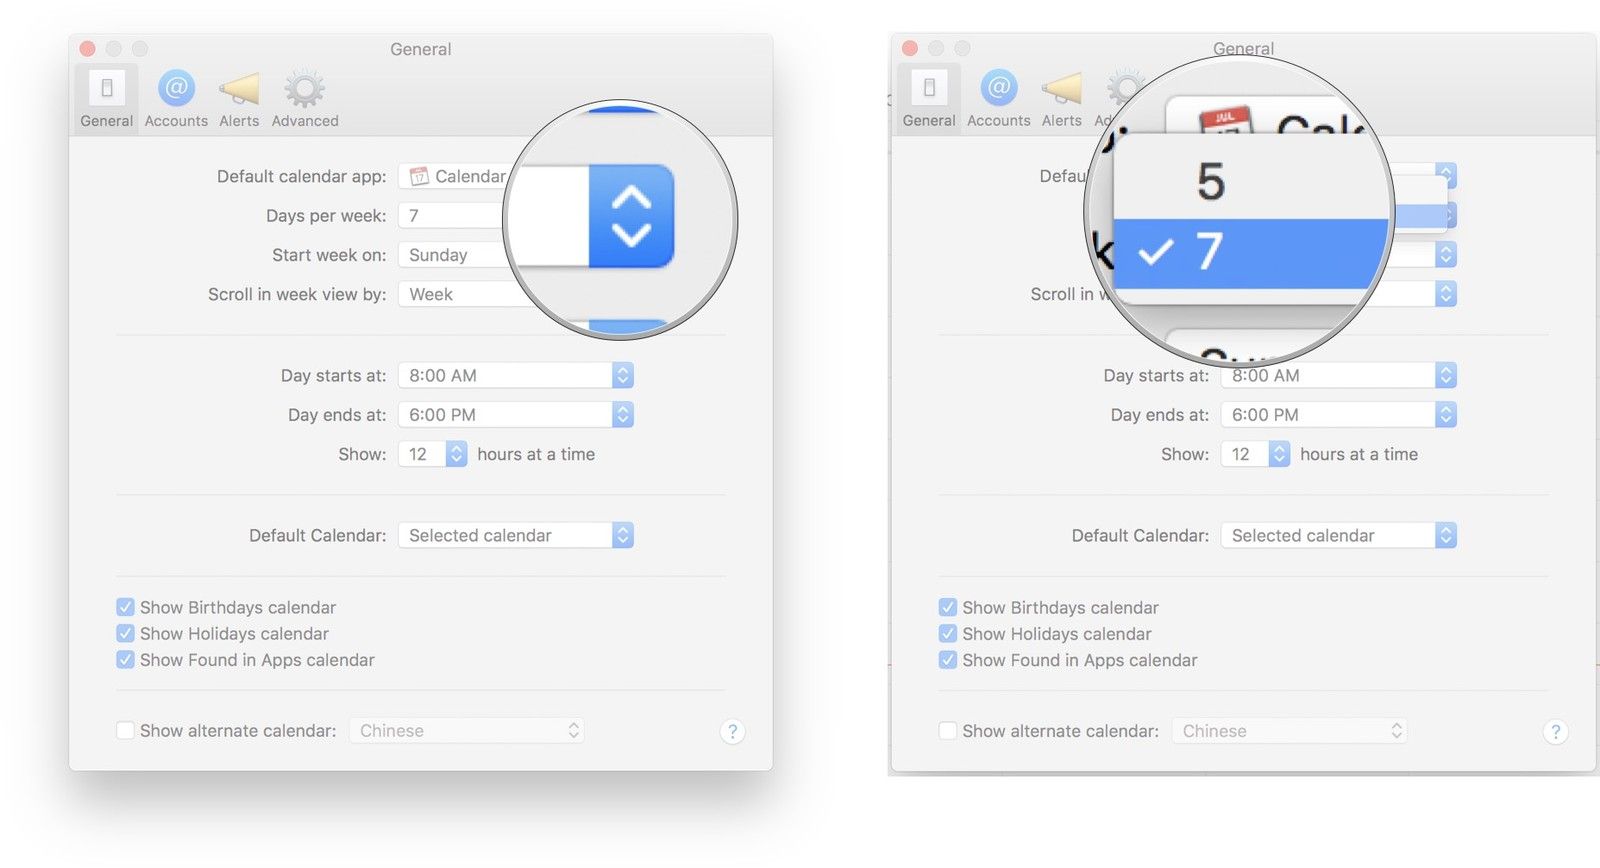Click hours stepper next to 12, left window

[x=456, y=455]
